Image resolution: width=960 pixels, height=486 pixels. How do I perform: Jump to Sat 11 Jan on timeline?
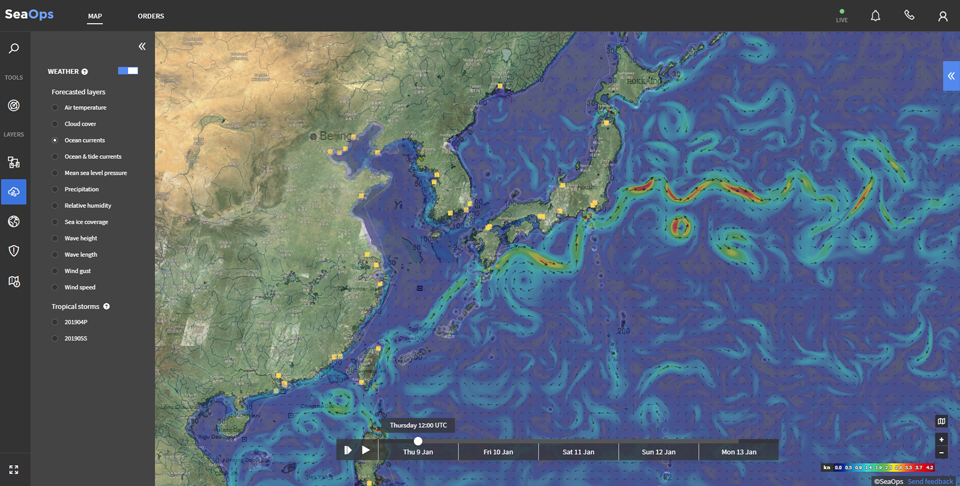tap(579, 452)
